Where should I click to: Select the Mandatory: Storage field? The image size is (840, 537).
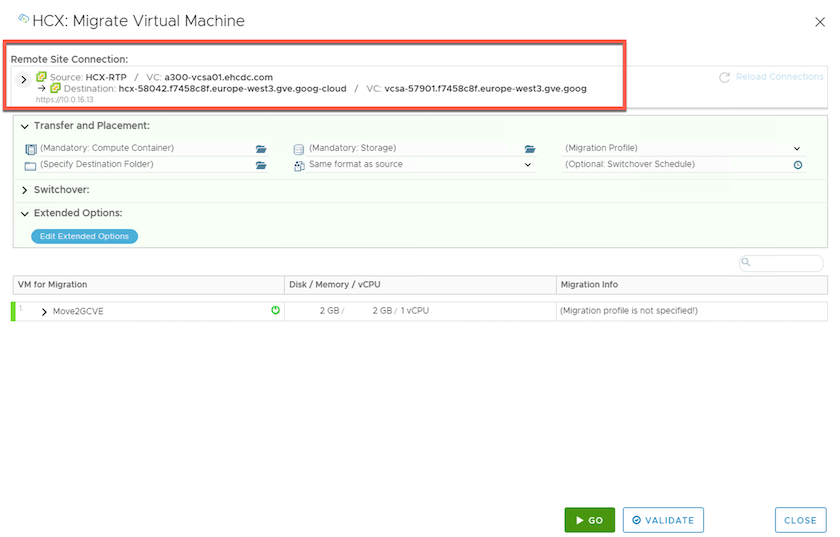(415, 148)
